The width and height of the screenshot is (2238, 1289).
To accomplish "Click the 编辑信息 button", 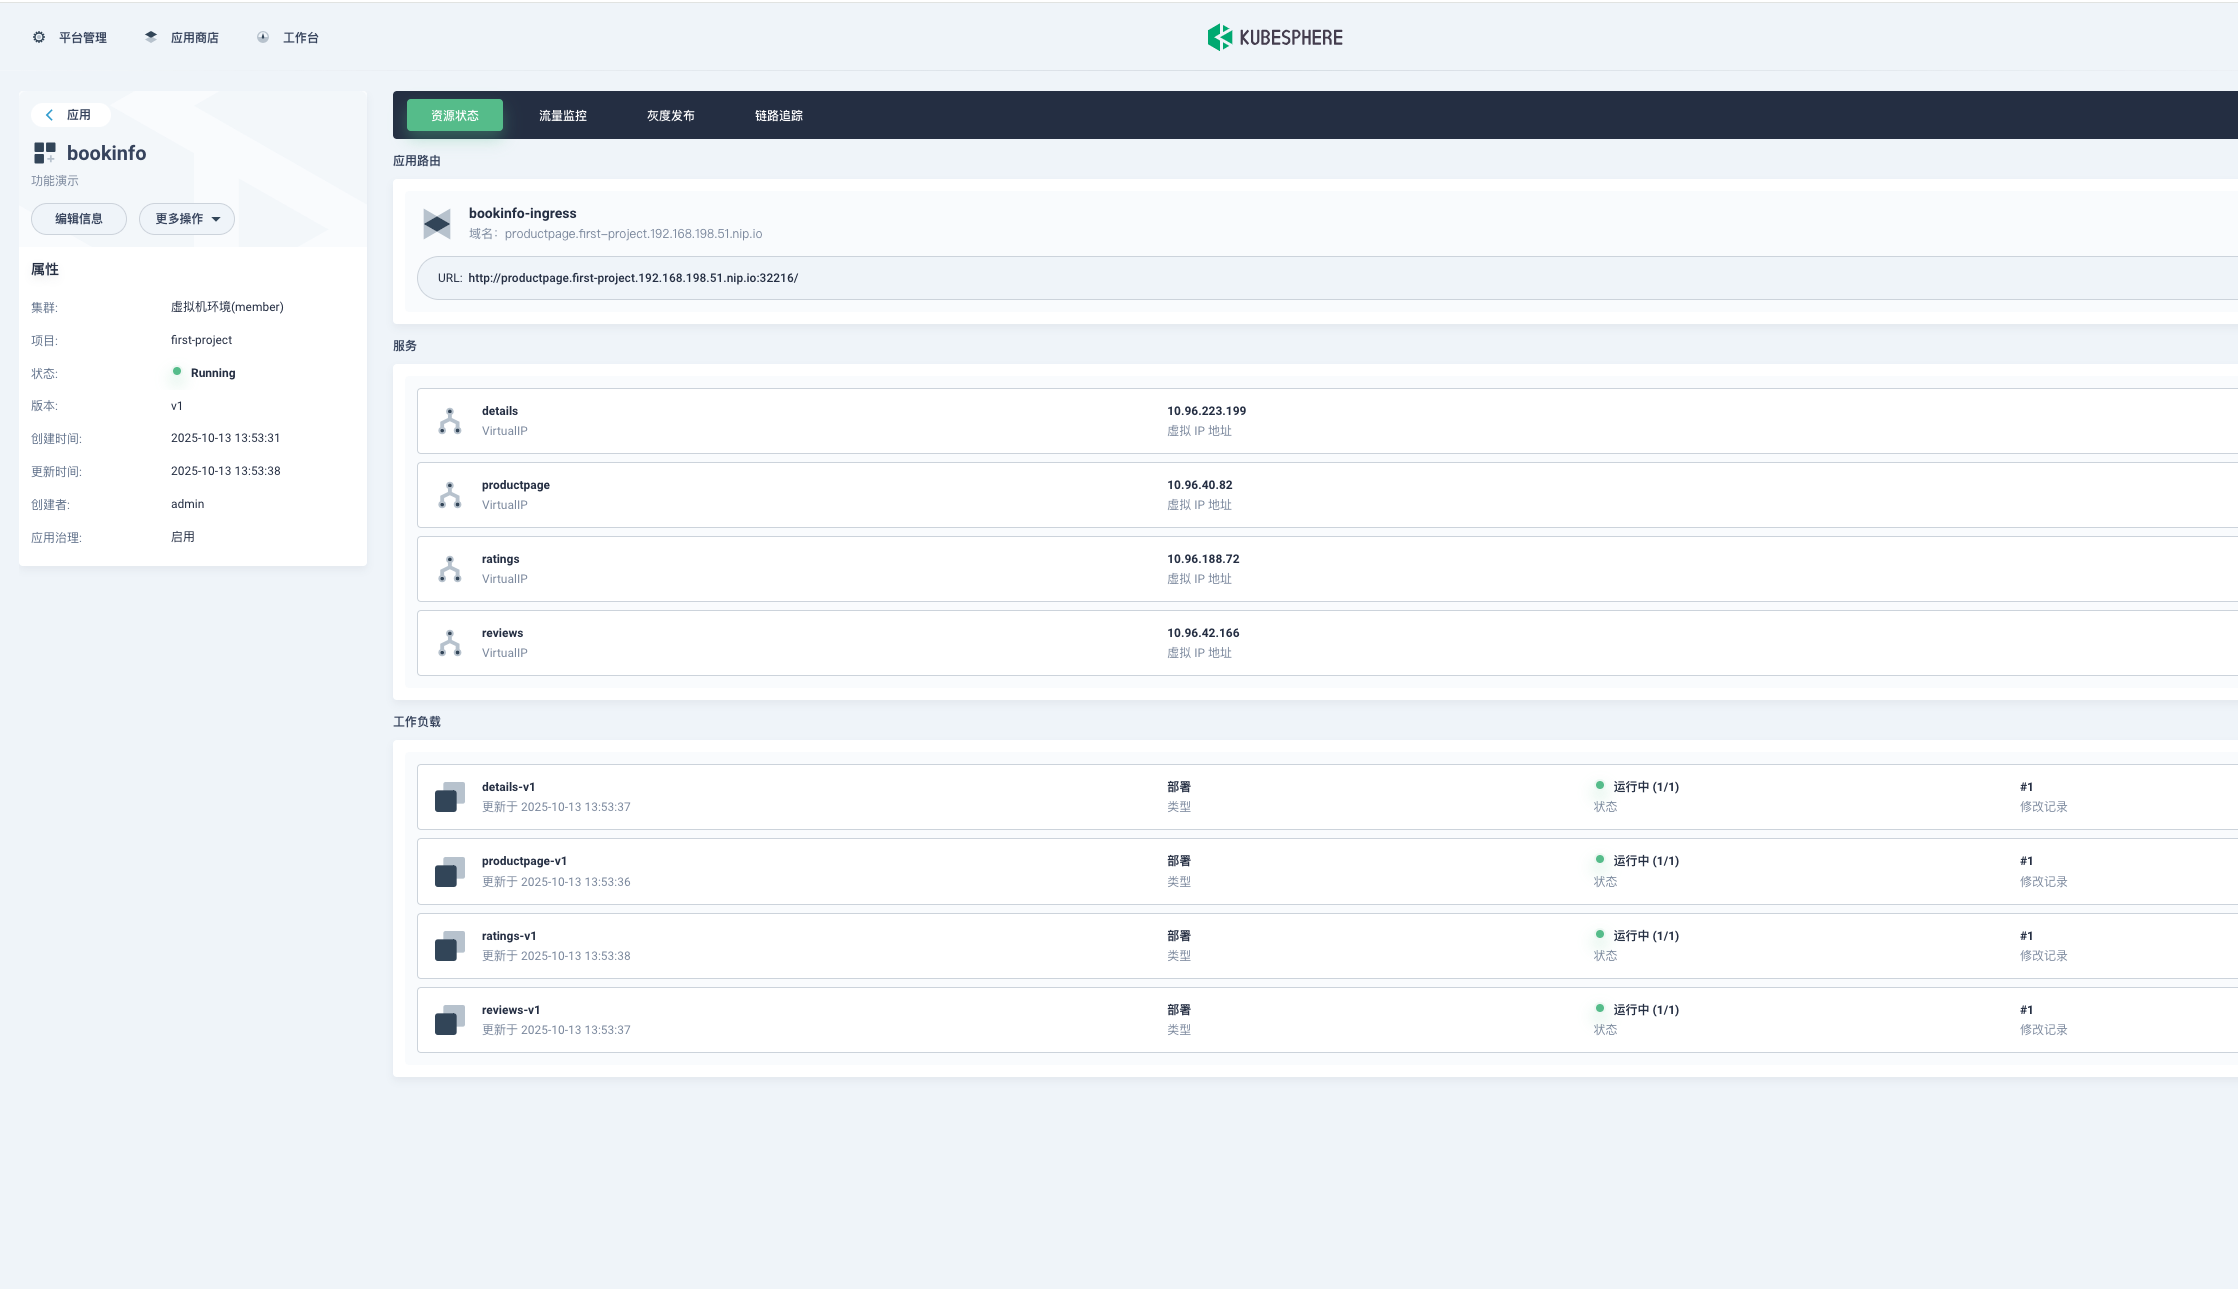I will (x=79, y=219).
